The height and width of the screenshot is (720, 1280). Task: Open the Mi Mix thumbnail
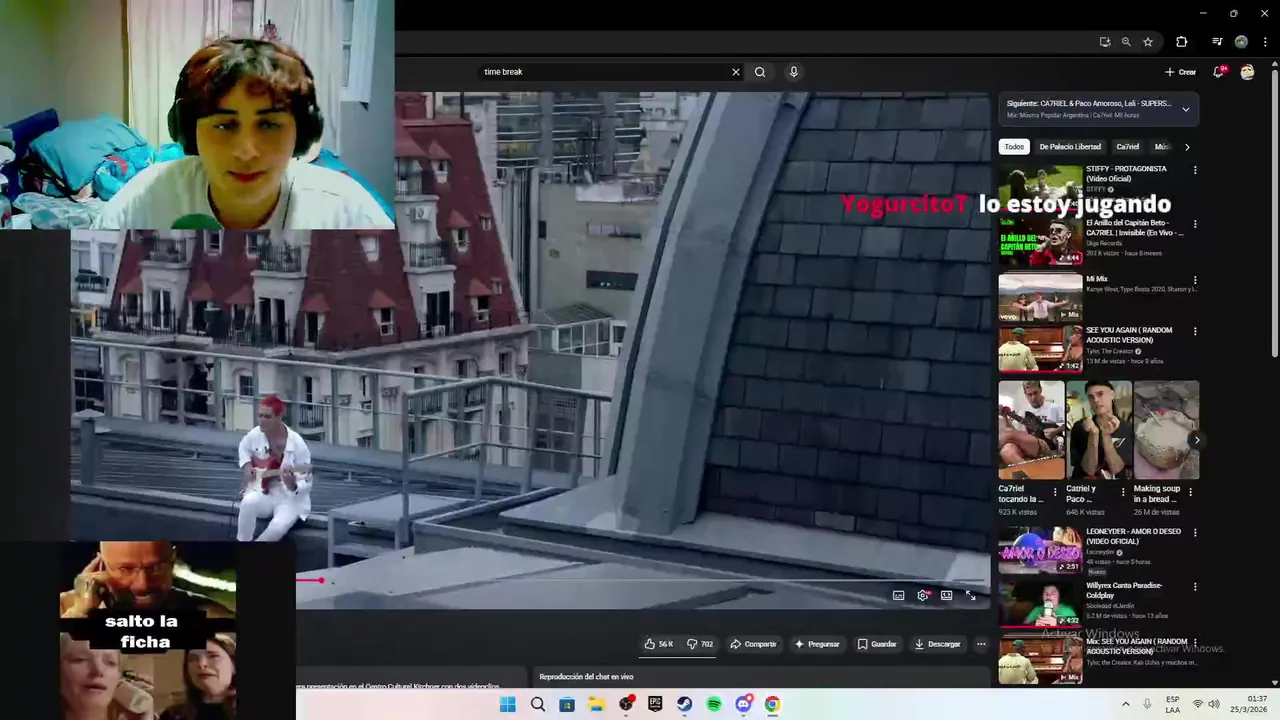pyautogui.click(x=1040, y=297)
